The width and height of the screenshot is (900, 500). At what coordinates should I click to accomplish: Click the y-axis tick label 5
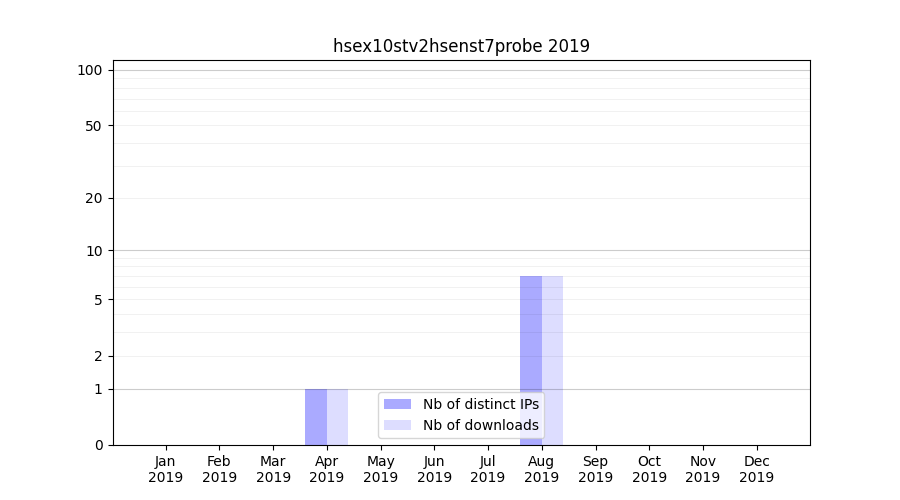(x=98, y=300)
